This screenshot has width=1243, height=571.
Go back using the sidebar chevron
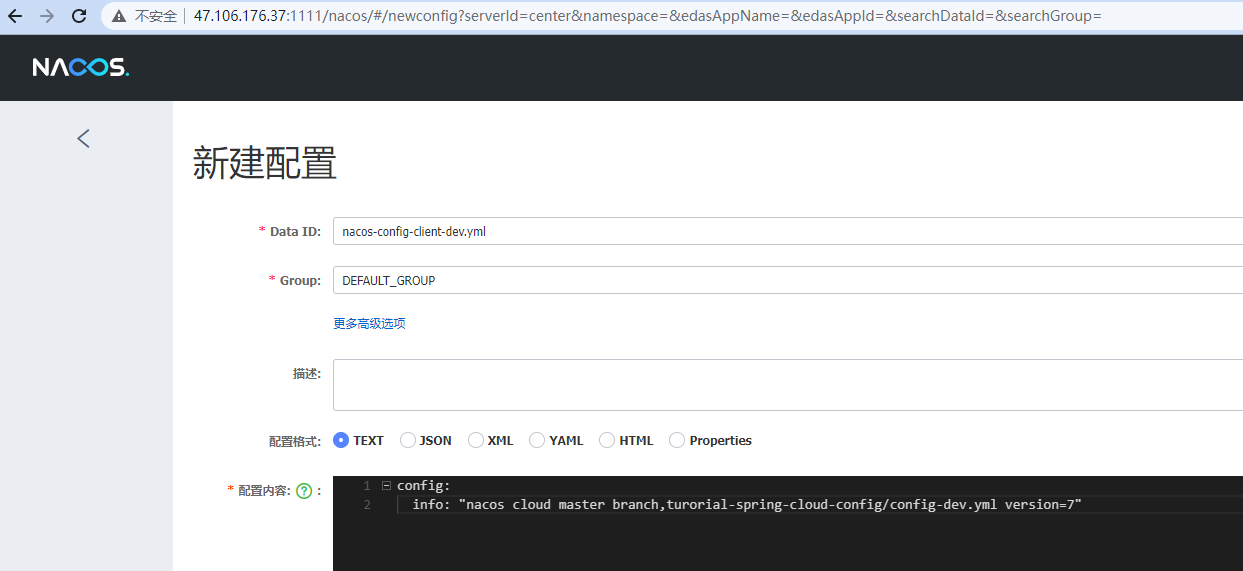[x=84, y=138]
